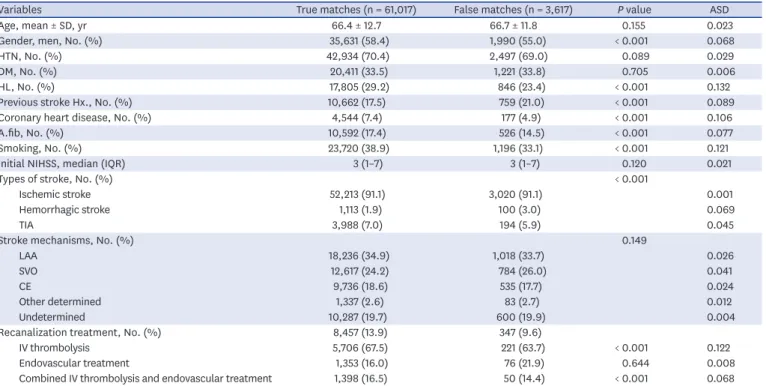The height and width of the screenshot is (386, 766).
Task: Select the cell '8,457 (13.9)'
Action: tap(360, 333)
